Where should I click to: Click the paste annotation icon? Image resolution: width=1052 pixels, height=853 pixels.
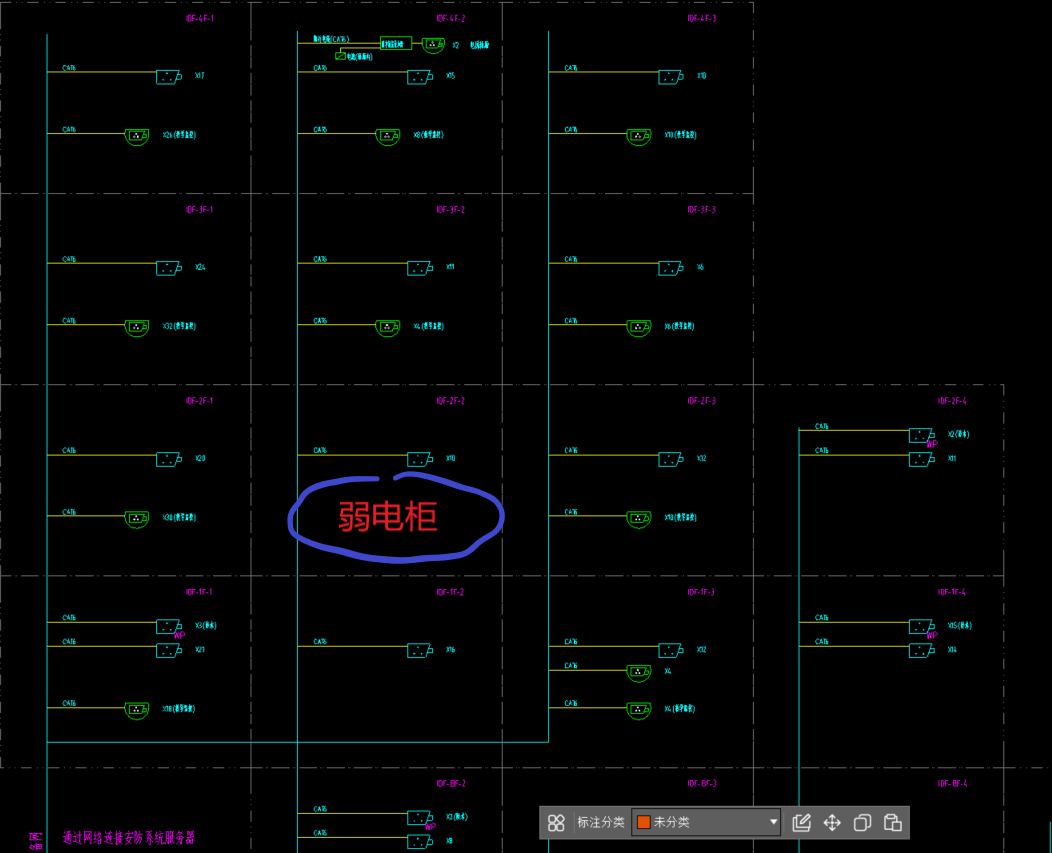pyautogui.click(x=892, y=823)
